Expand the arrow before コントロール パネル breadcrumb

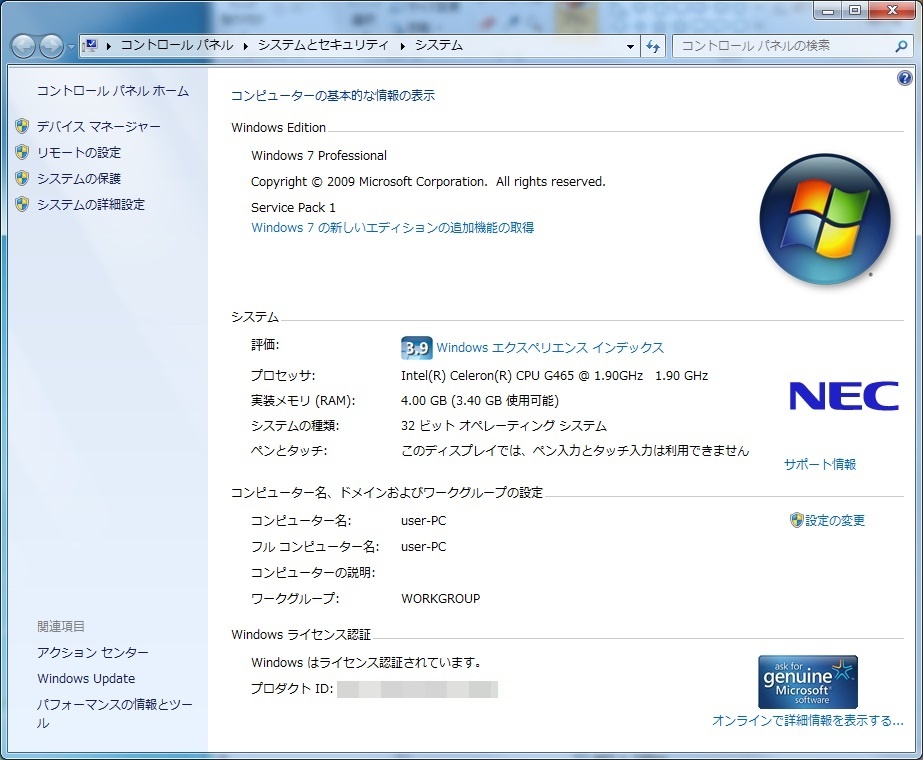(x=108, y=46)
